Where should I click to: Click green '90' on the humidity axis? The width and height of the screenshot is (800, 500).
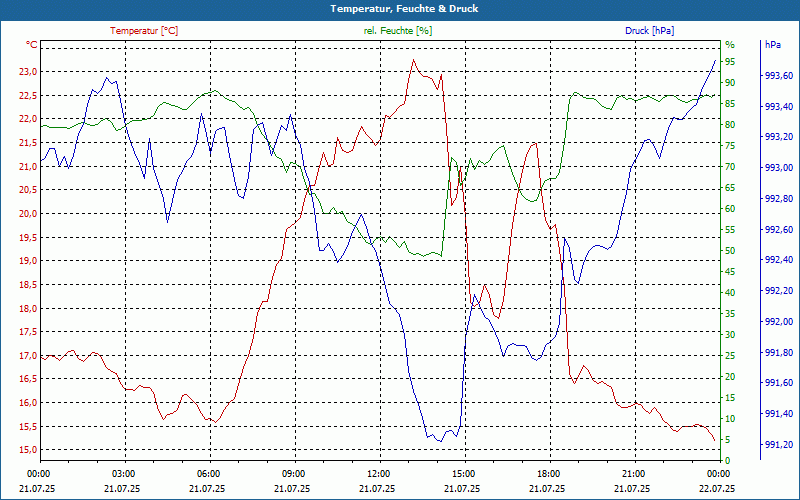[730, 83]
